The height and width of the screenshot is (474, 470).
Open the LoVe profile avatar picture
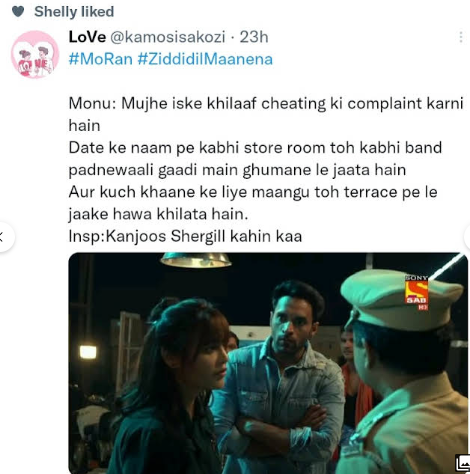click(x=35, y=54)
